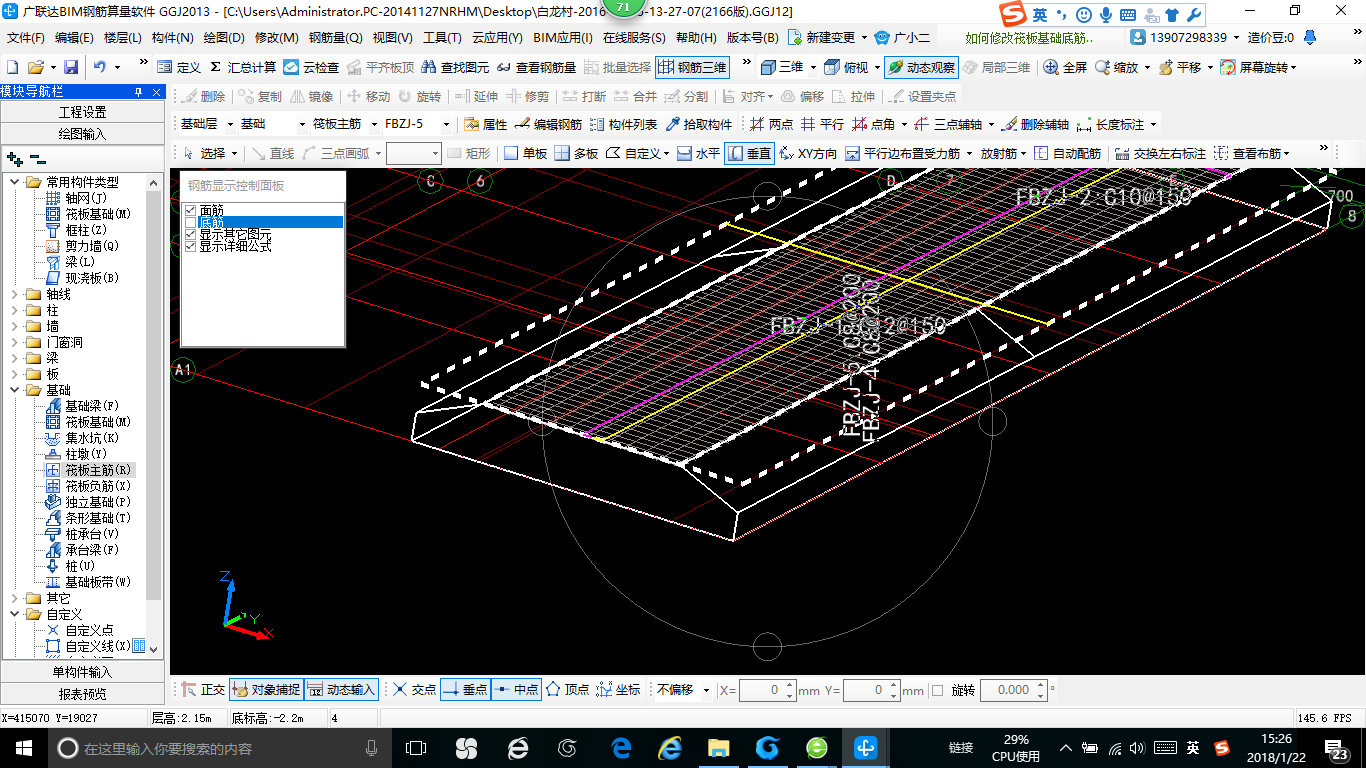Toggle 显示其它图元 checkbox
The image size is (1366, 768).
point(191,234)
